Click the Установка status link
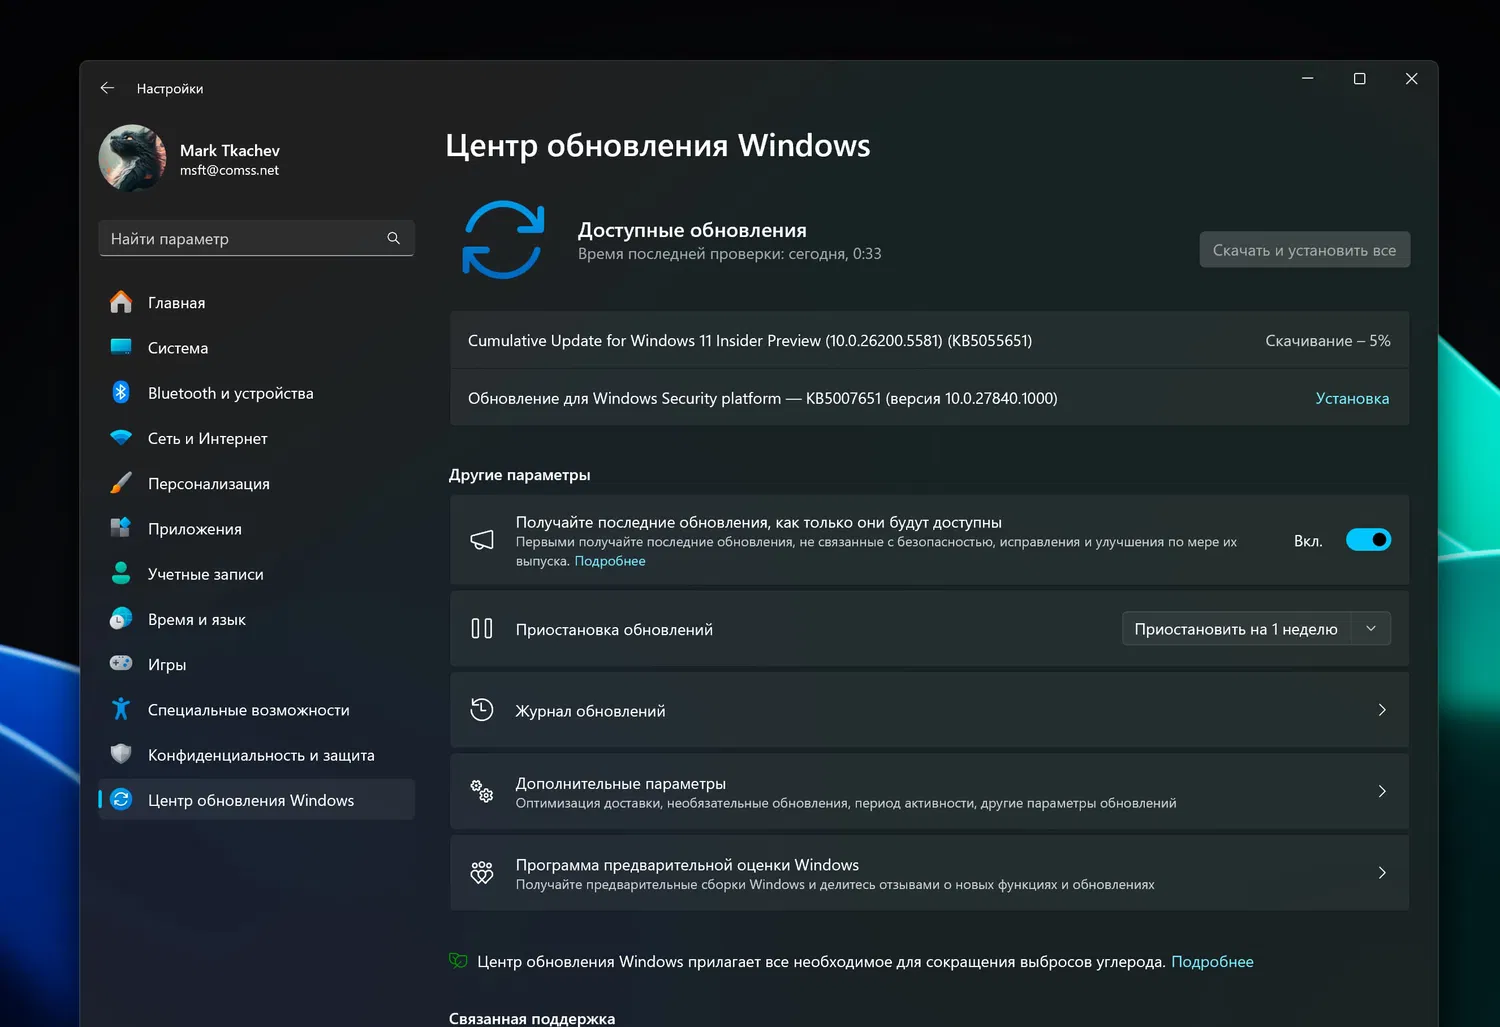1500x1027 pixels. click(1352, 398)
